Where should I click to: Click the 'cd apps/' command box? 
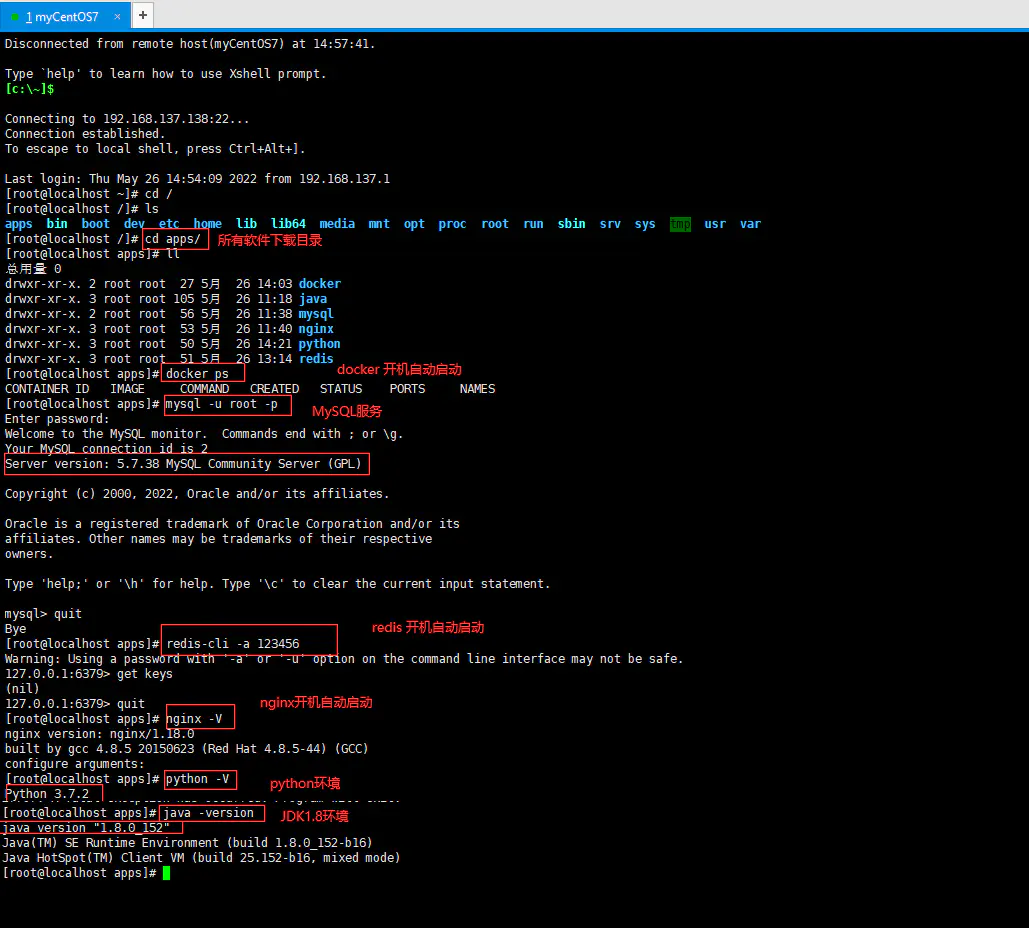tap(175, 239)
